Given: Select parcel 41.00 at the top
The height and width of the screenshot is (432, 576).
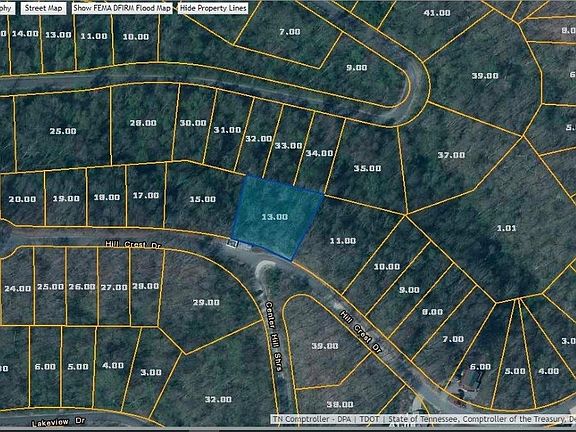Looking at the screenshot, I should tap(437, 13).
